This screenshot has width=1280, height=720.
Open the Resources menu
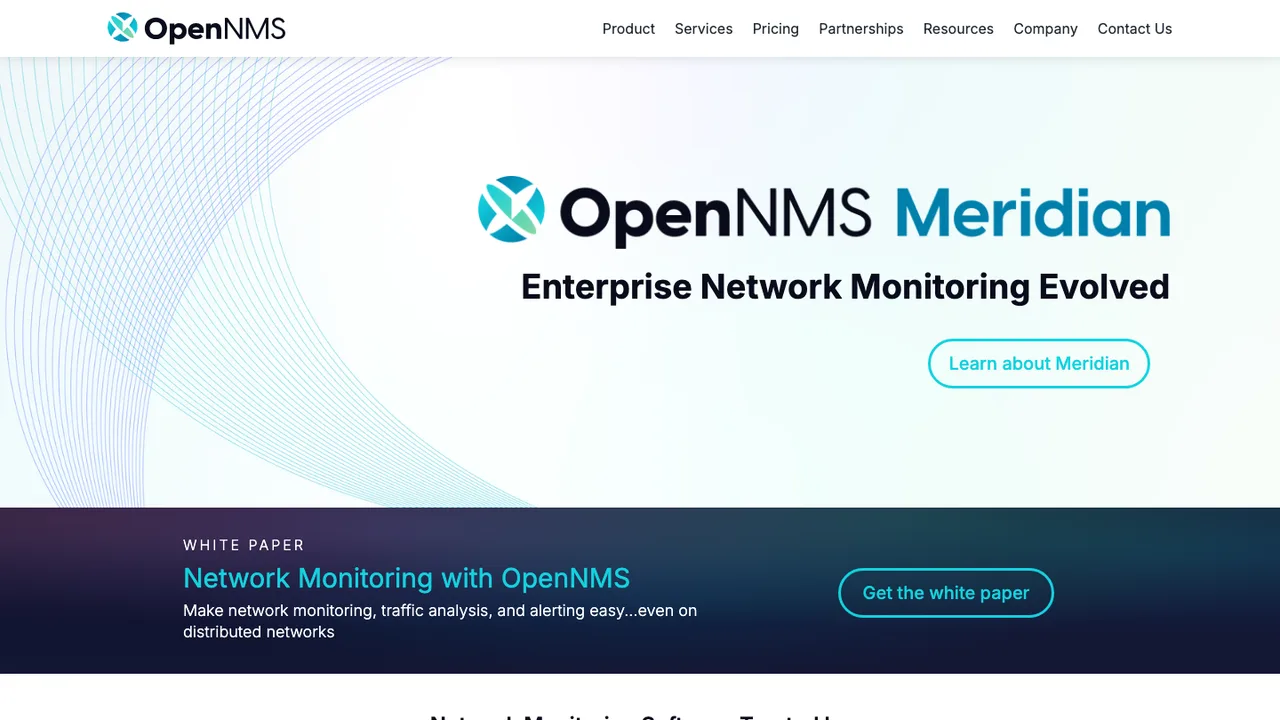[958, 29]
